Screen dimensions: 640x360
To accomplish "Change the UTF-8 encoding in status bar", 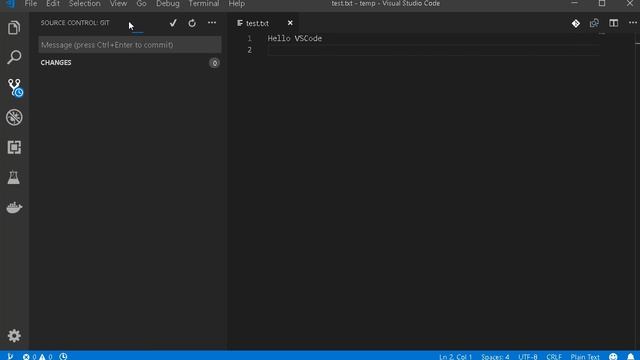I will pyautogui.click(x=528, y=357).
